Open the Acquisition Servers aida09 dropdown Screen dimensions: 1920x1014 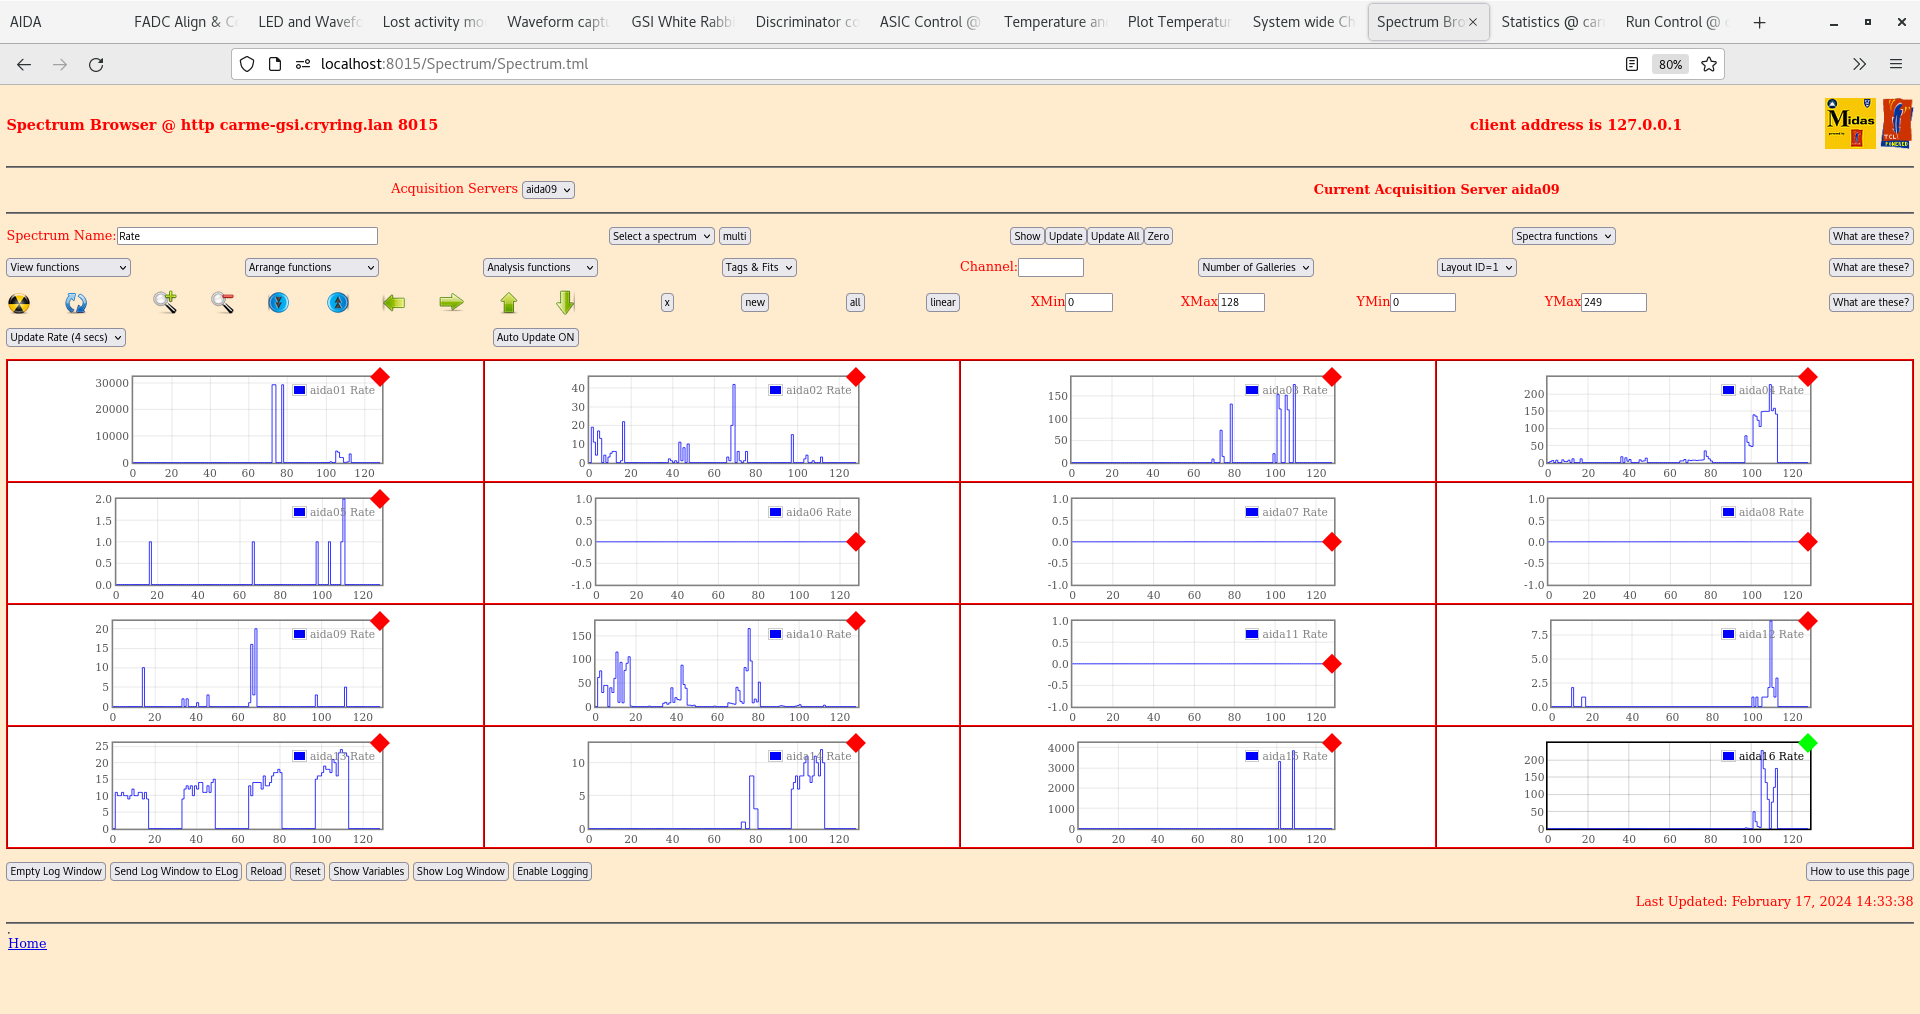pos(548,190)
